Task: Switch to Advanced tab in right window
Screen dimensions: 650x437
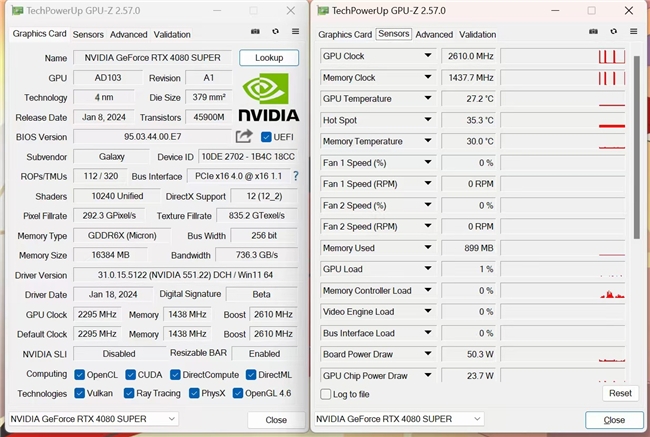Action: click(434, 34)
